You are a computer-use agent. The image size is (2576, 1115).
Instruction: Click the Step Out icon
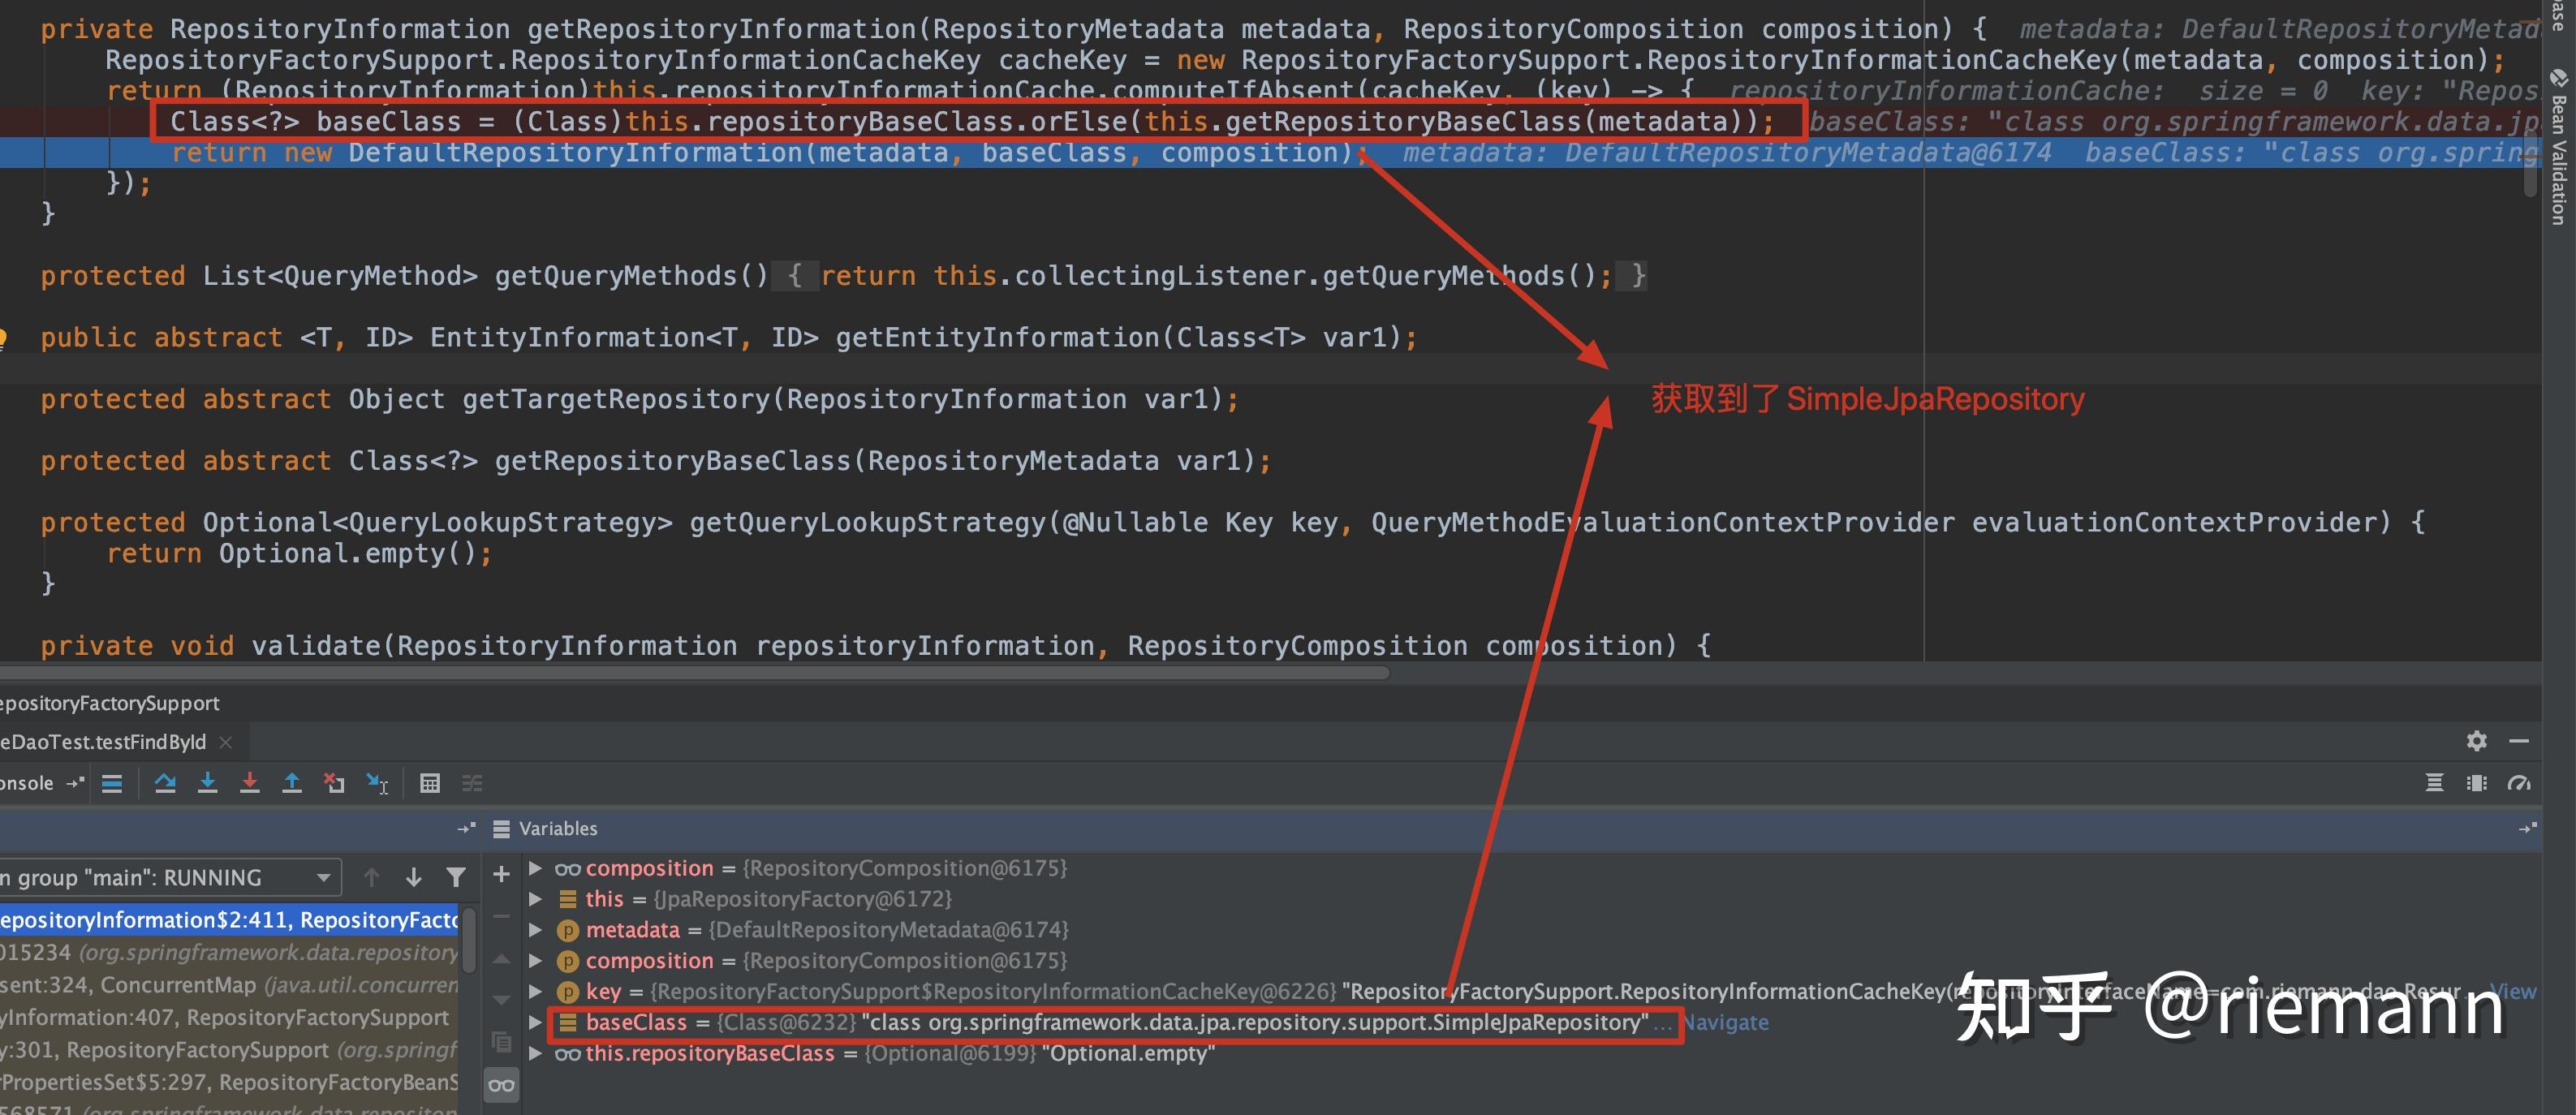[x=292, y=783]
